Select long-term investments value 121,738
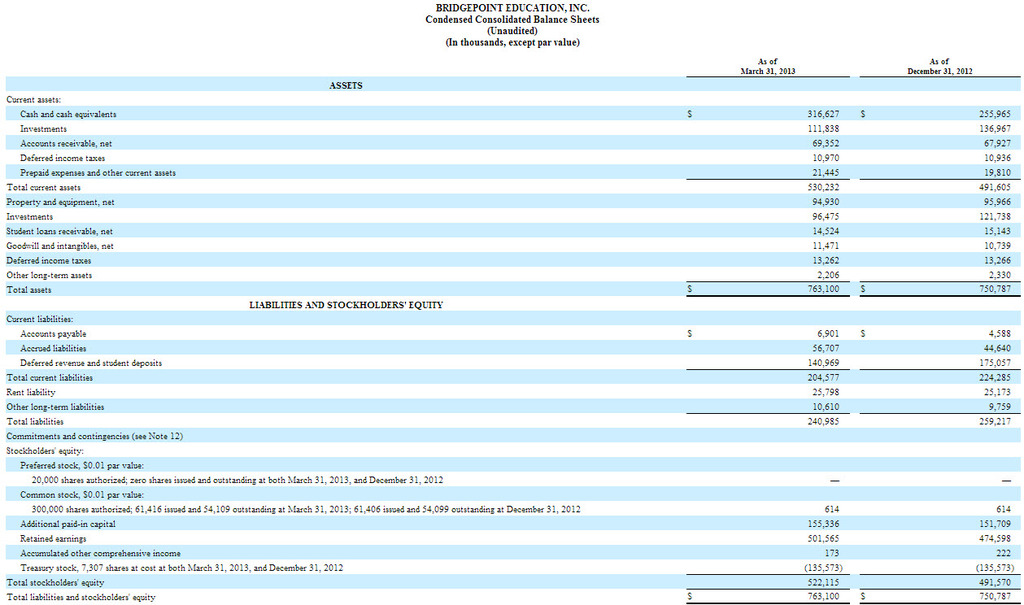Screen dimensions: 1024x605 pos(995,217)
